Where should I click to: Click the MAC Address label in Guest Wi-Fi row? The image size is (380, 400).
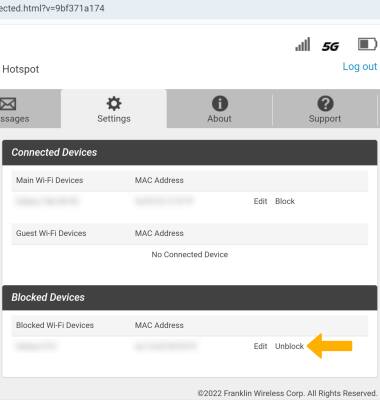tap(159, 233)
